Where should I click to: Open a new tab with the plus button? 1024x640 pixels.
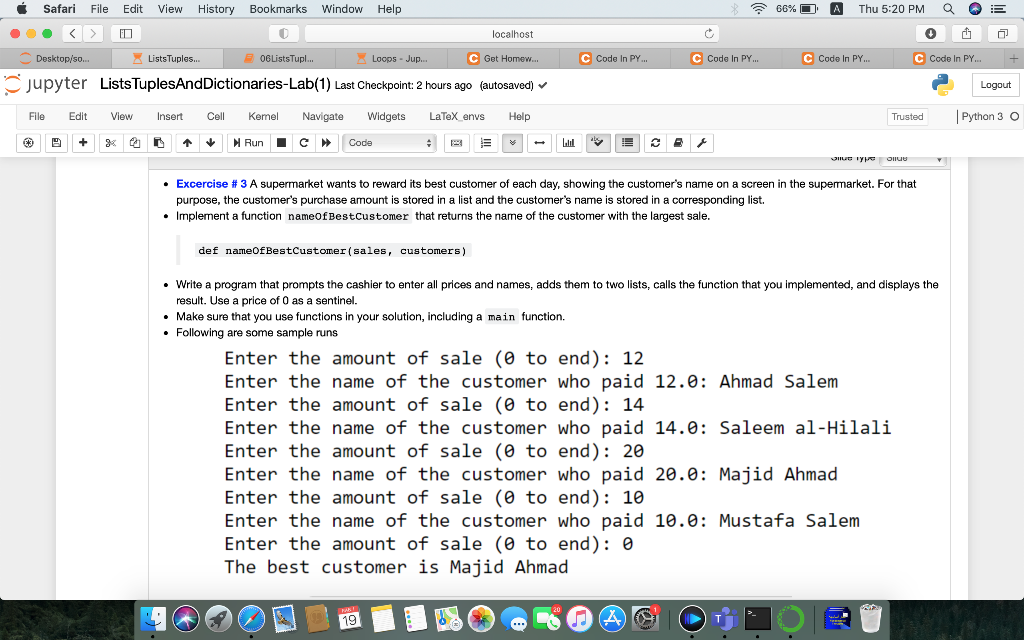[1014, 58]
